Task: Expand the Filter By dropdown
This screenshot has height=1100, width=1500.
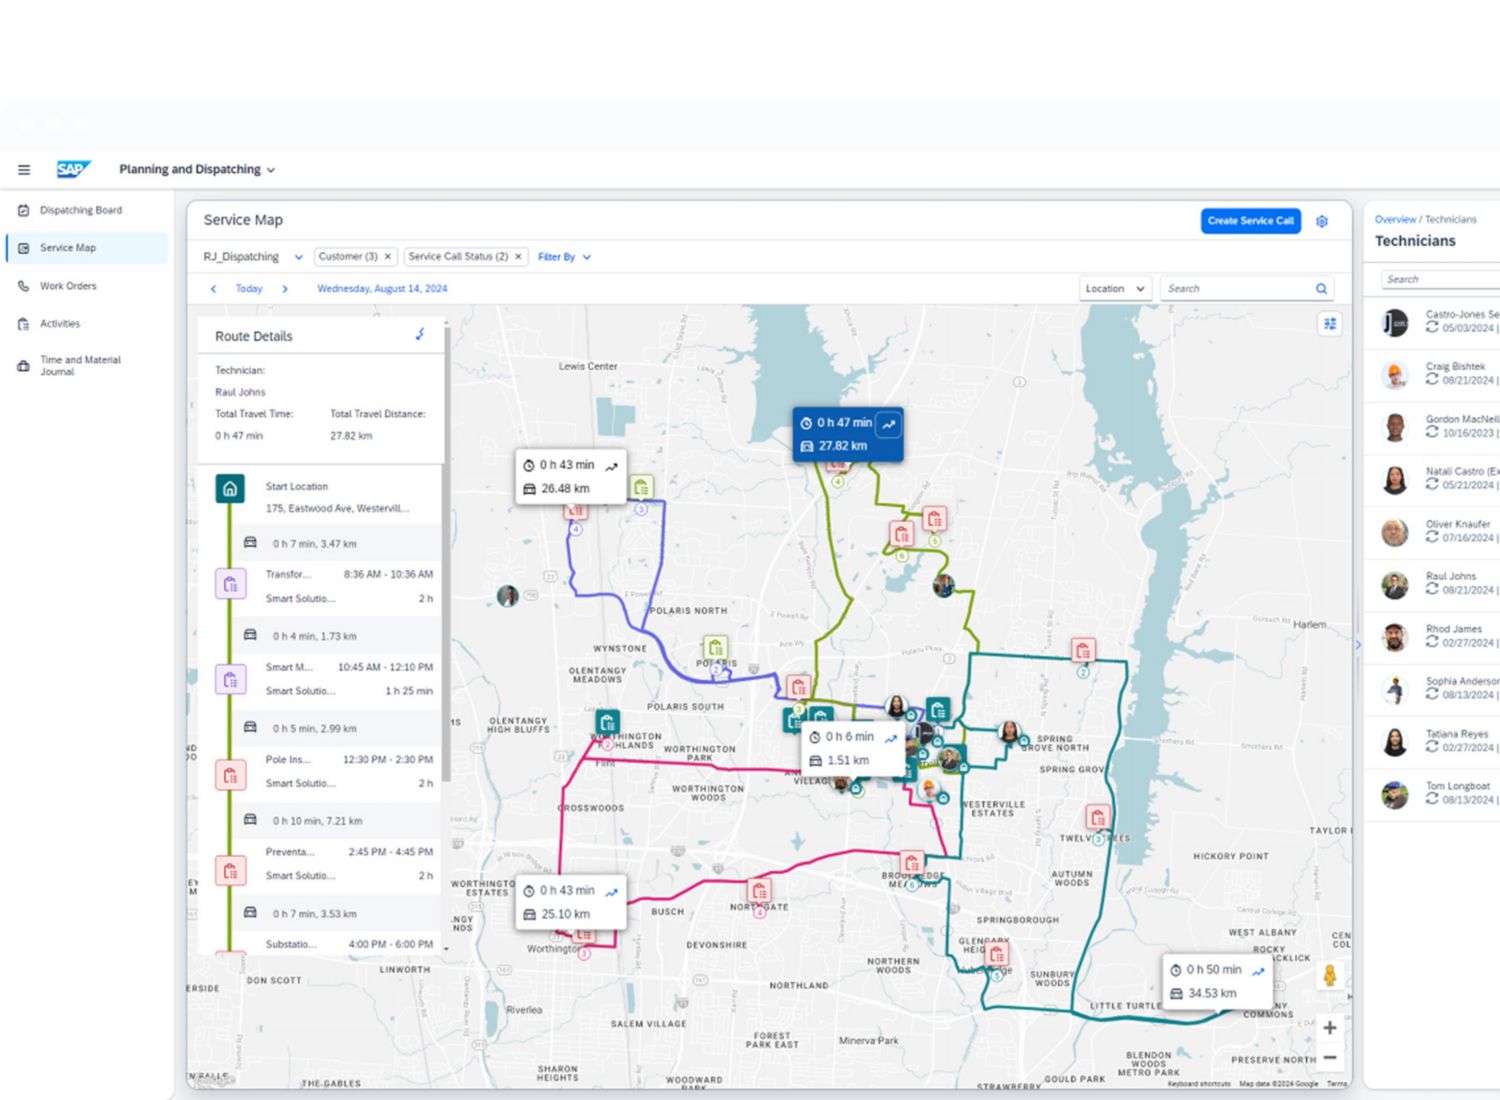Action: [564, 257]
